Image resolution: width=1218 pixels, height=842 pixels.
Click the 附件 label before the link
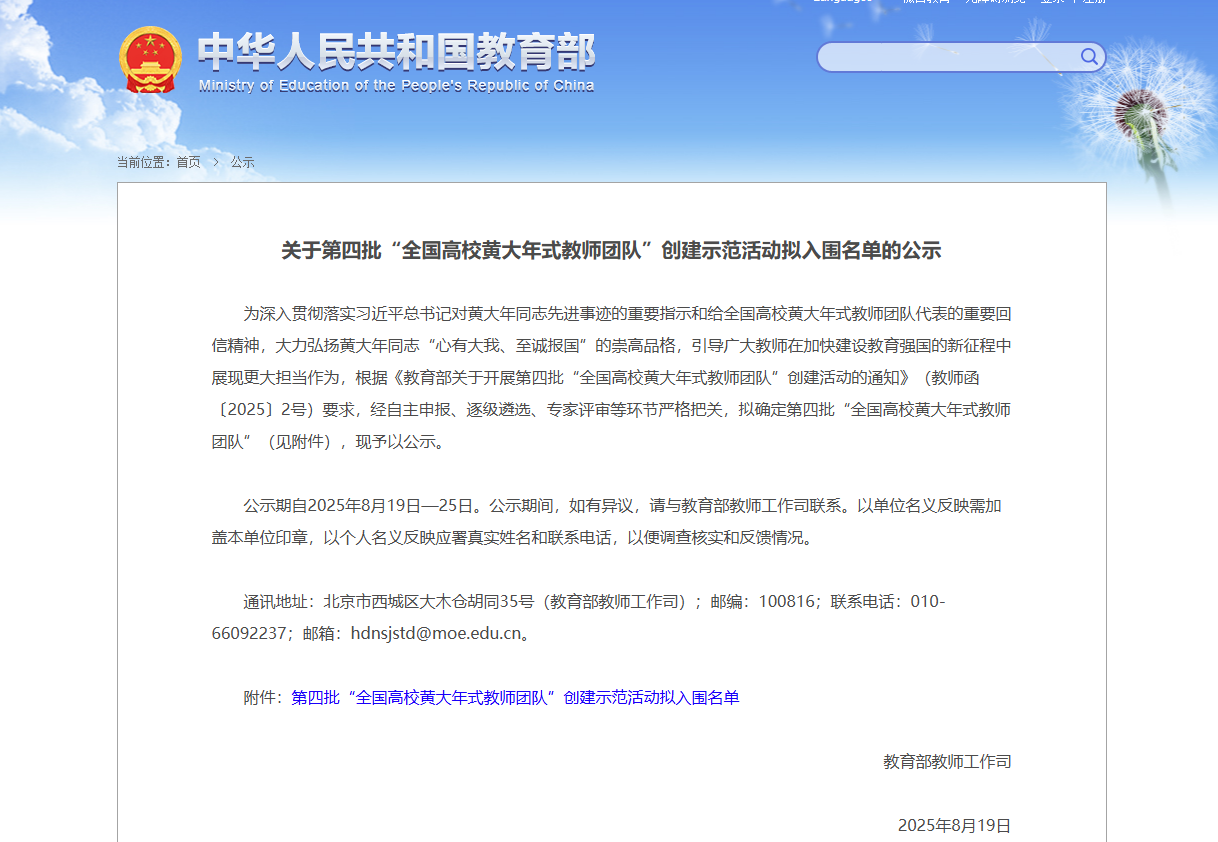[262, 698]
